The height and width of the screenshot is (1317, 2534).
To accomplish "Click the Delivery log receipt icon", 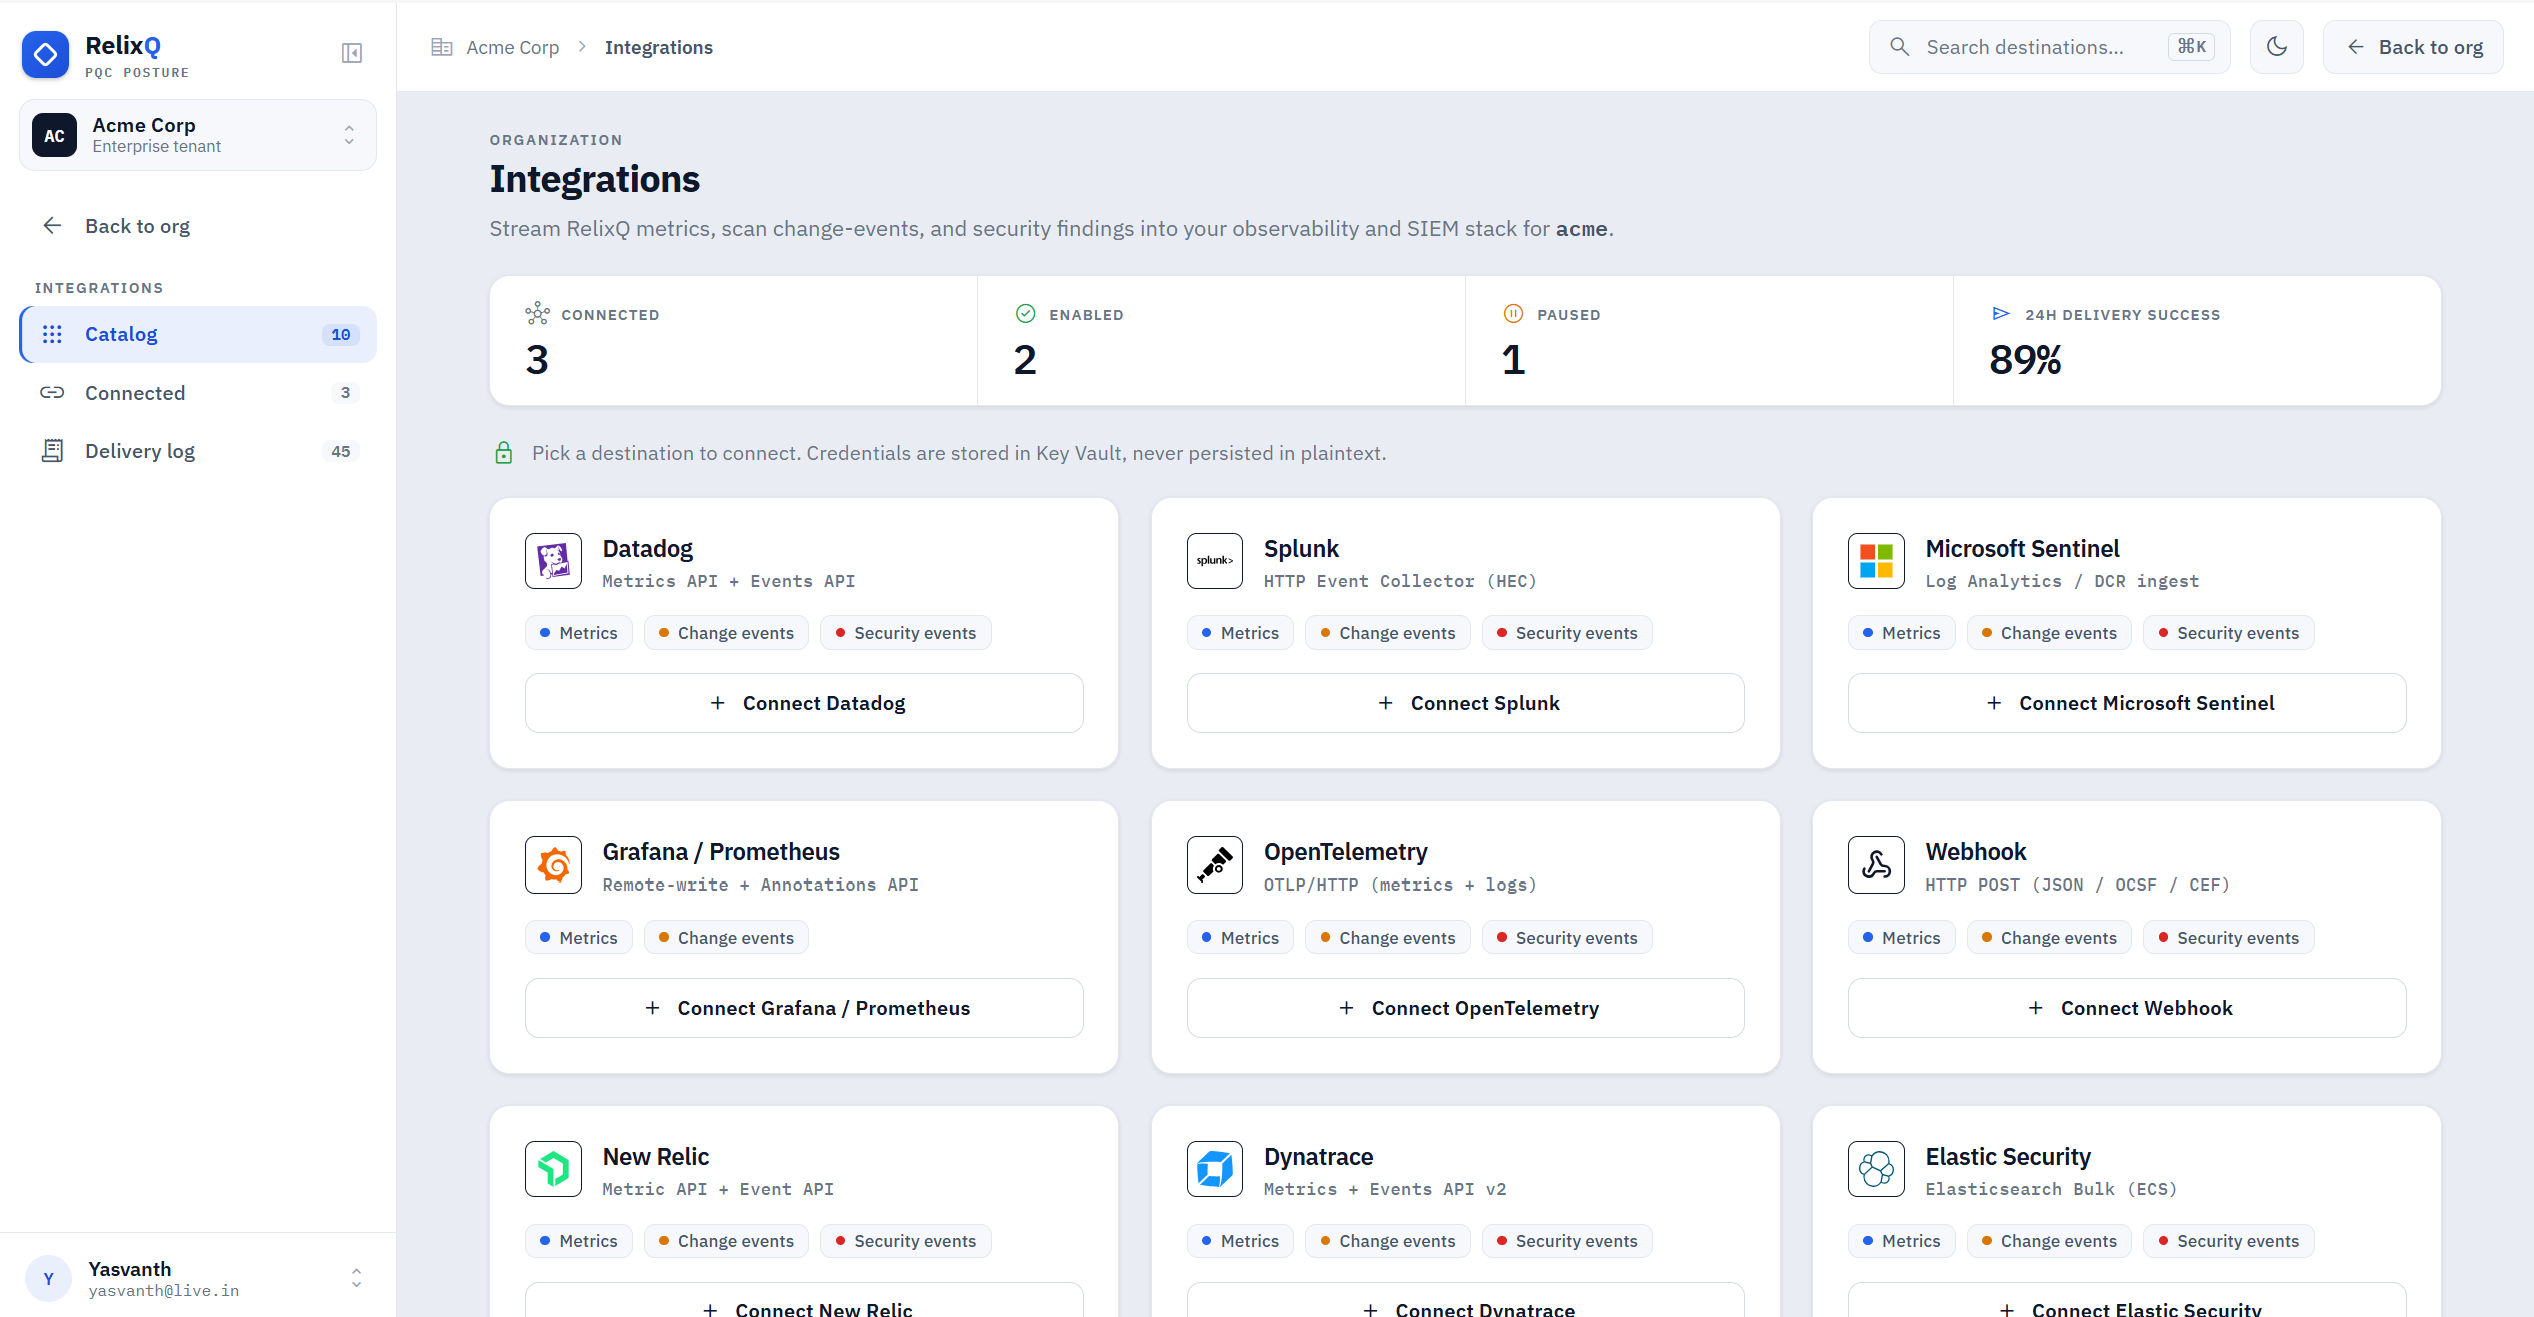I will [52, 451].
